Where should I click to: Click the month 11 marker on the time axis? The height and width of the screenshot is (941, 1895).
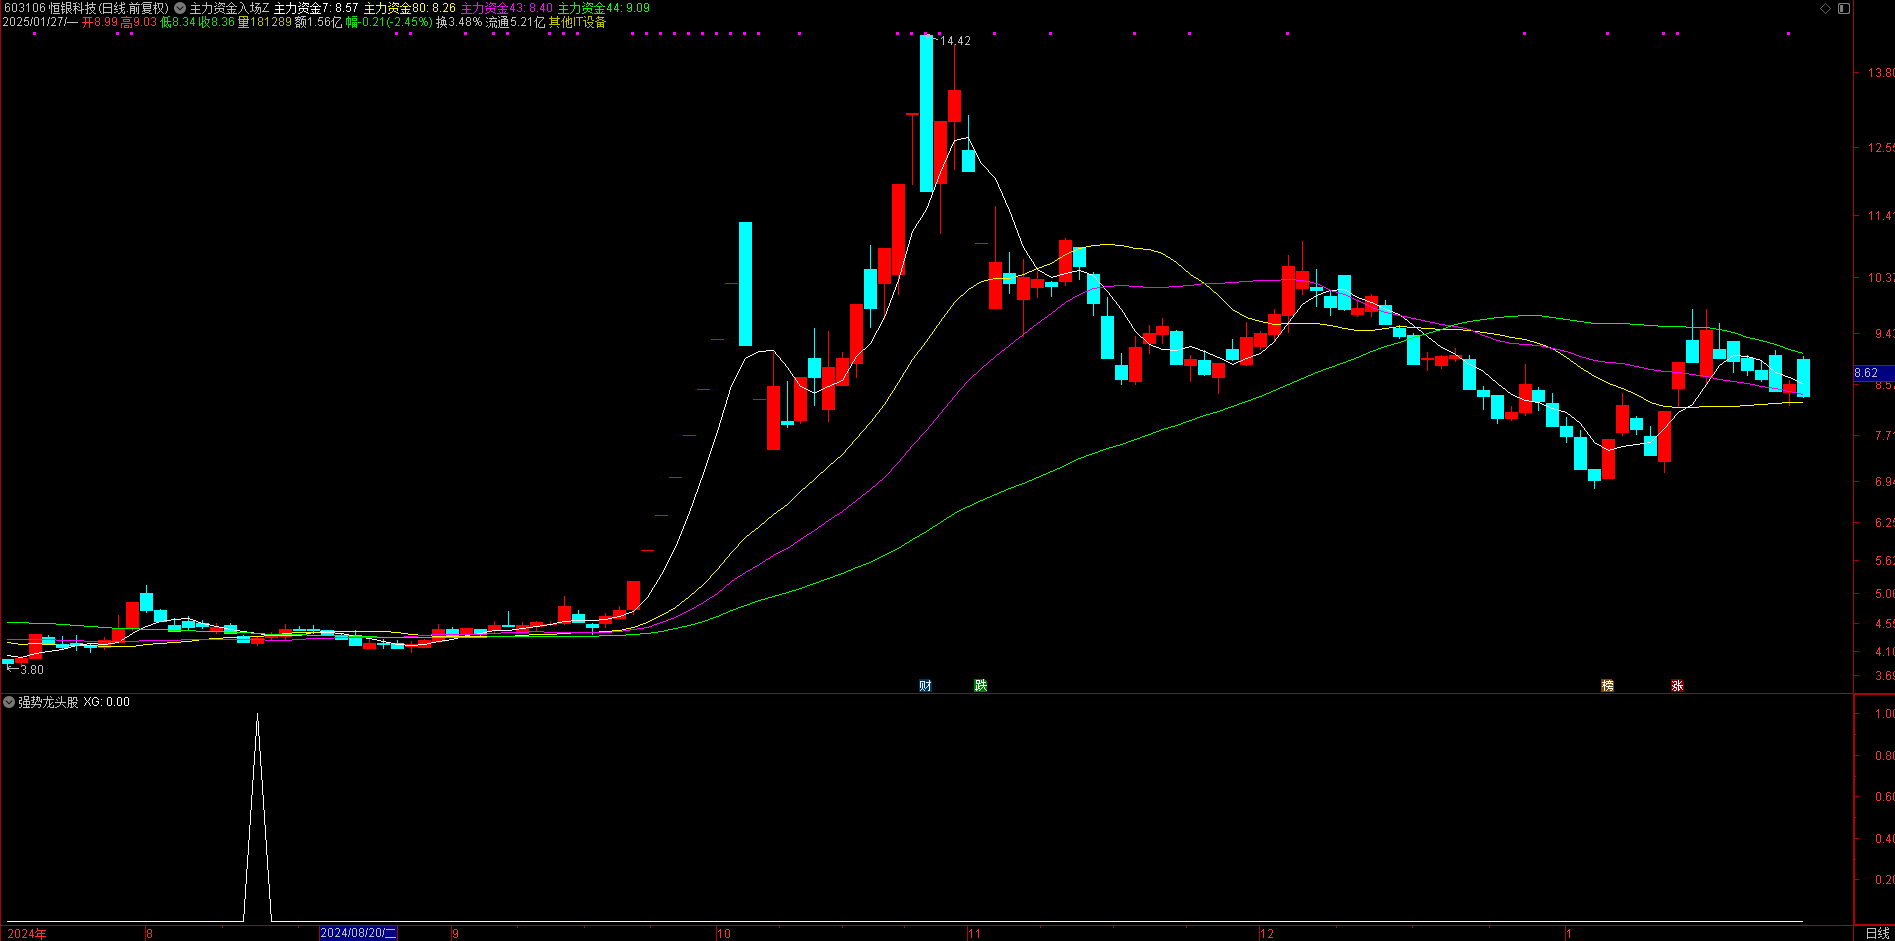pos(974,933)
